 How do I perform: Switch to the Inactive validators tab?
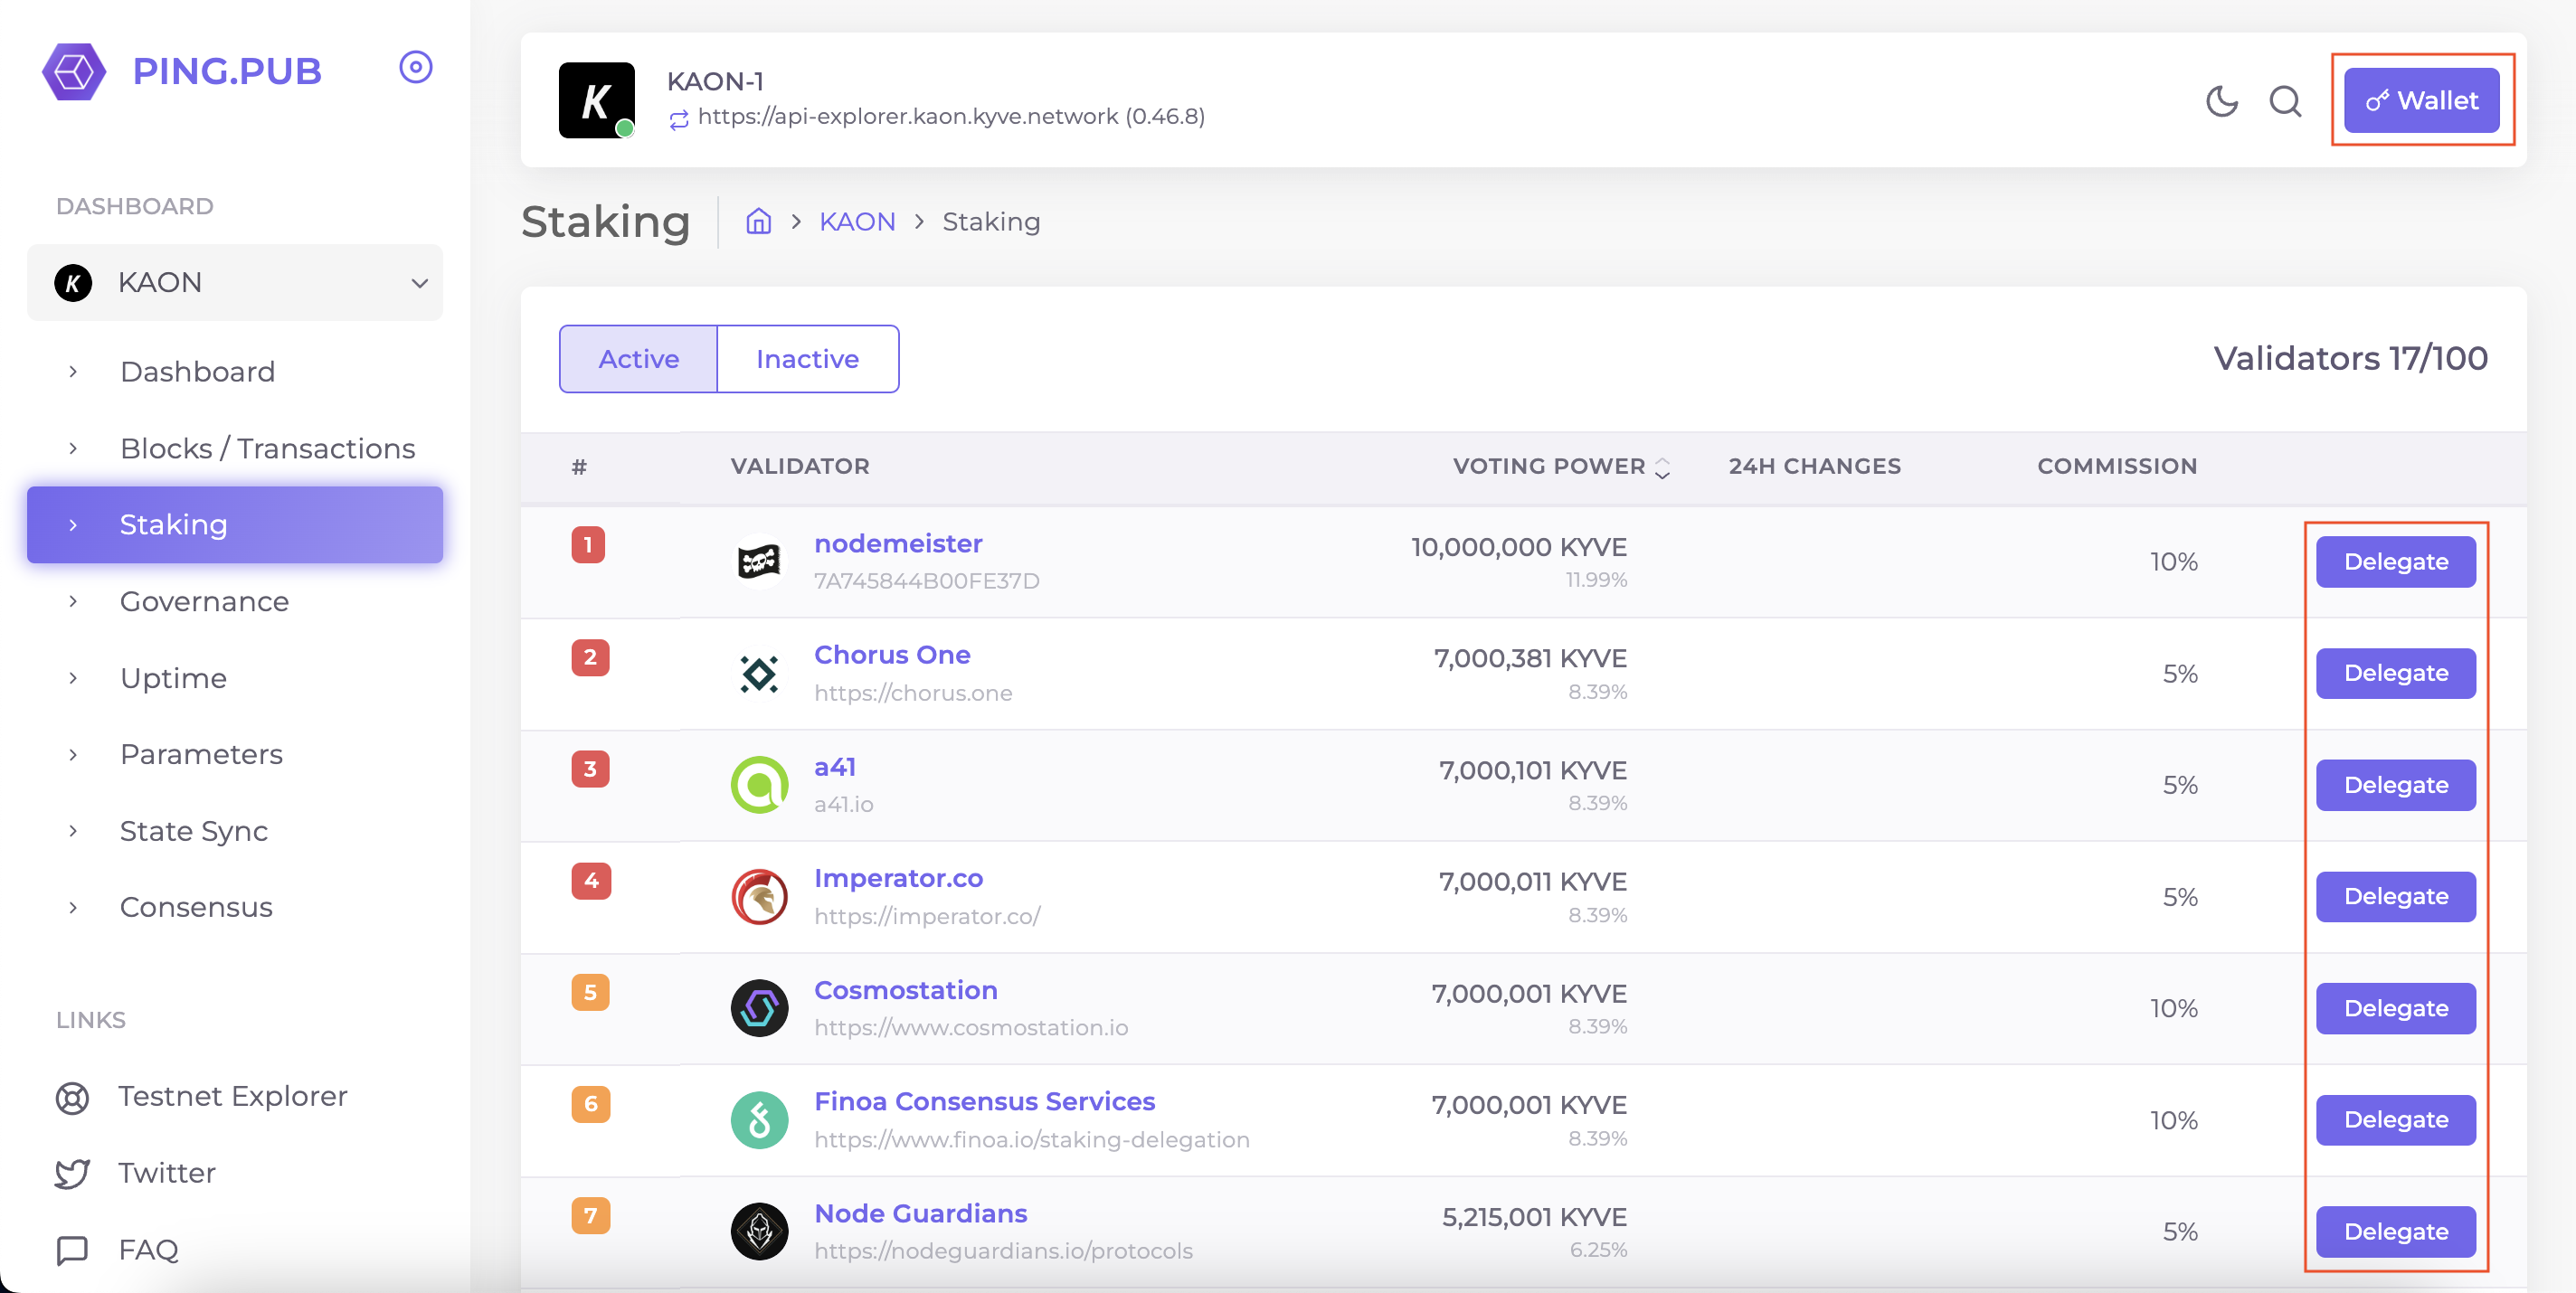[x=807, y=359]
